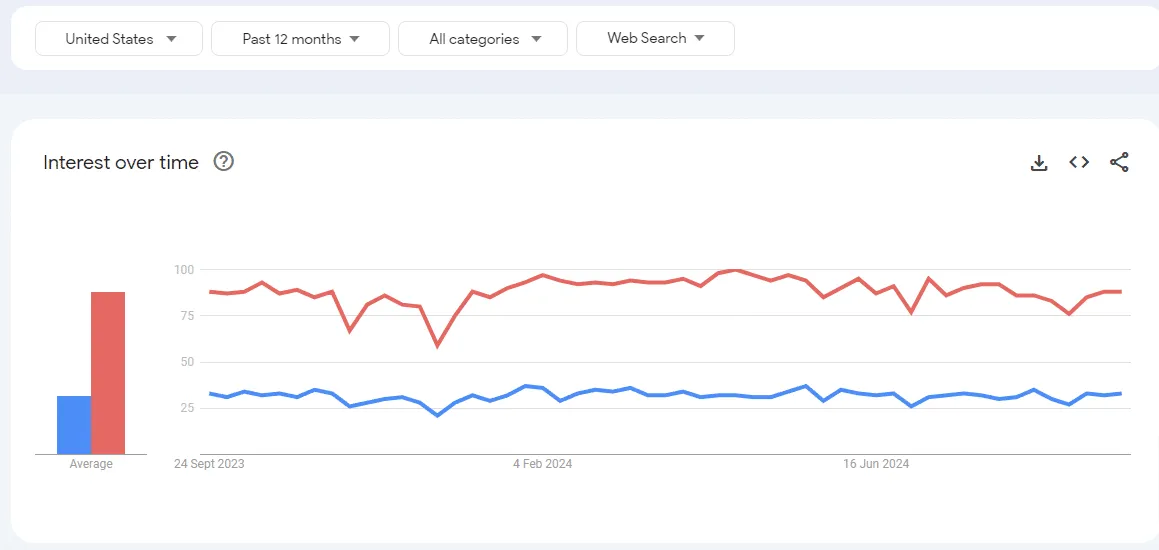The image size is (1159, 550).
Task: Select the blue Average bar
Action: point(74,425)
